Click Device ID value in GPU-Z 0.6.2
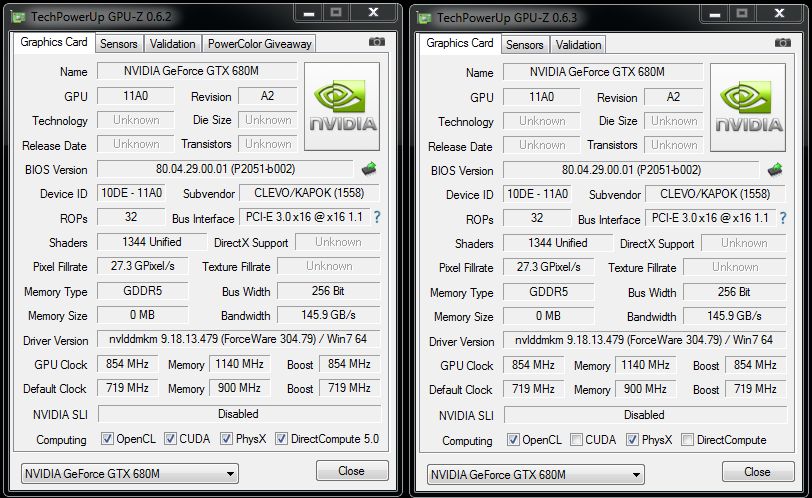812x498 pixels. (131, 193)
